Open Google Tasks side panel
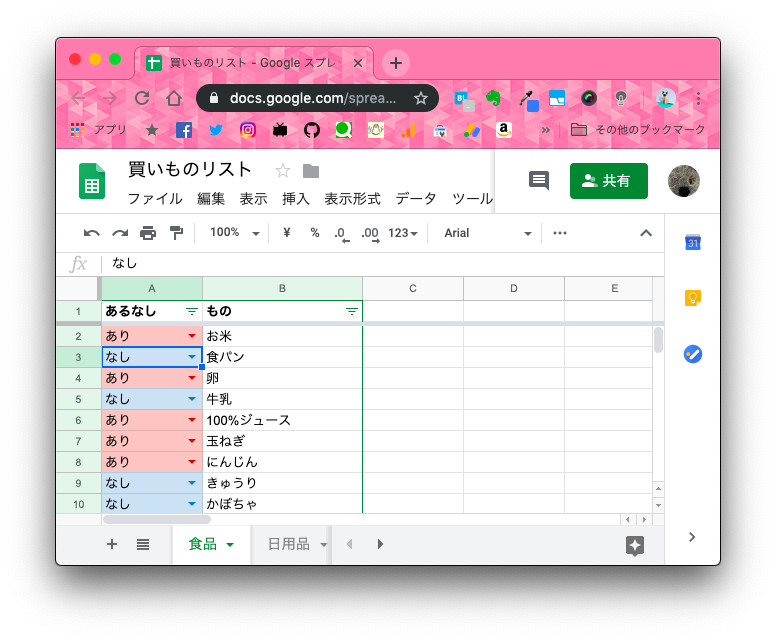Screen dimensions: 776x639 [x=693, y=354]
